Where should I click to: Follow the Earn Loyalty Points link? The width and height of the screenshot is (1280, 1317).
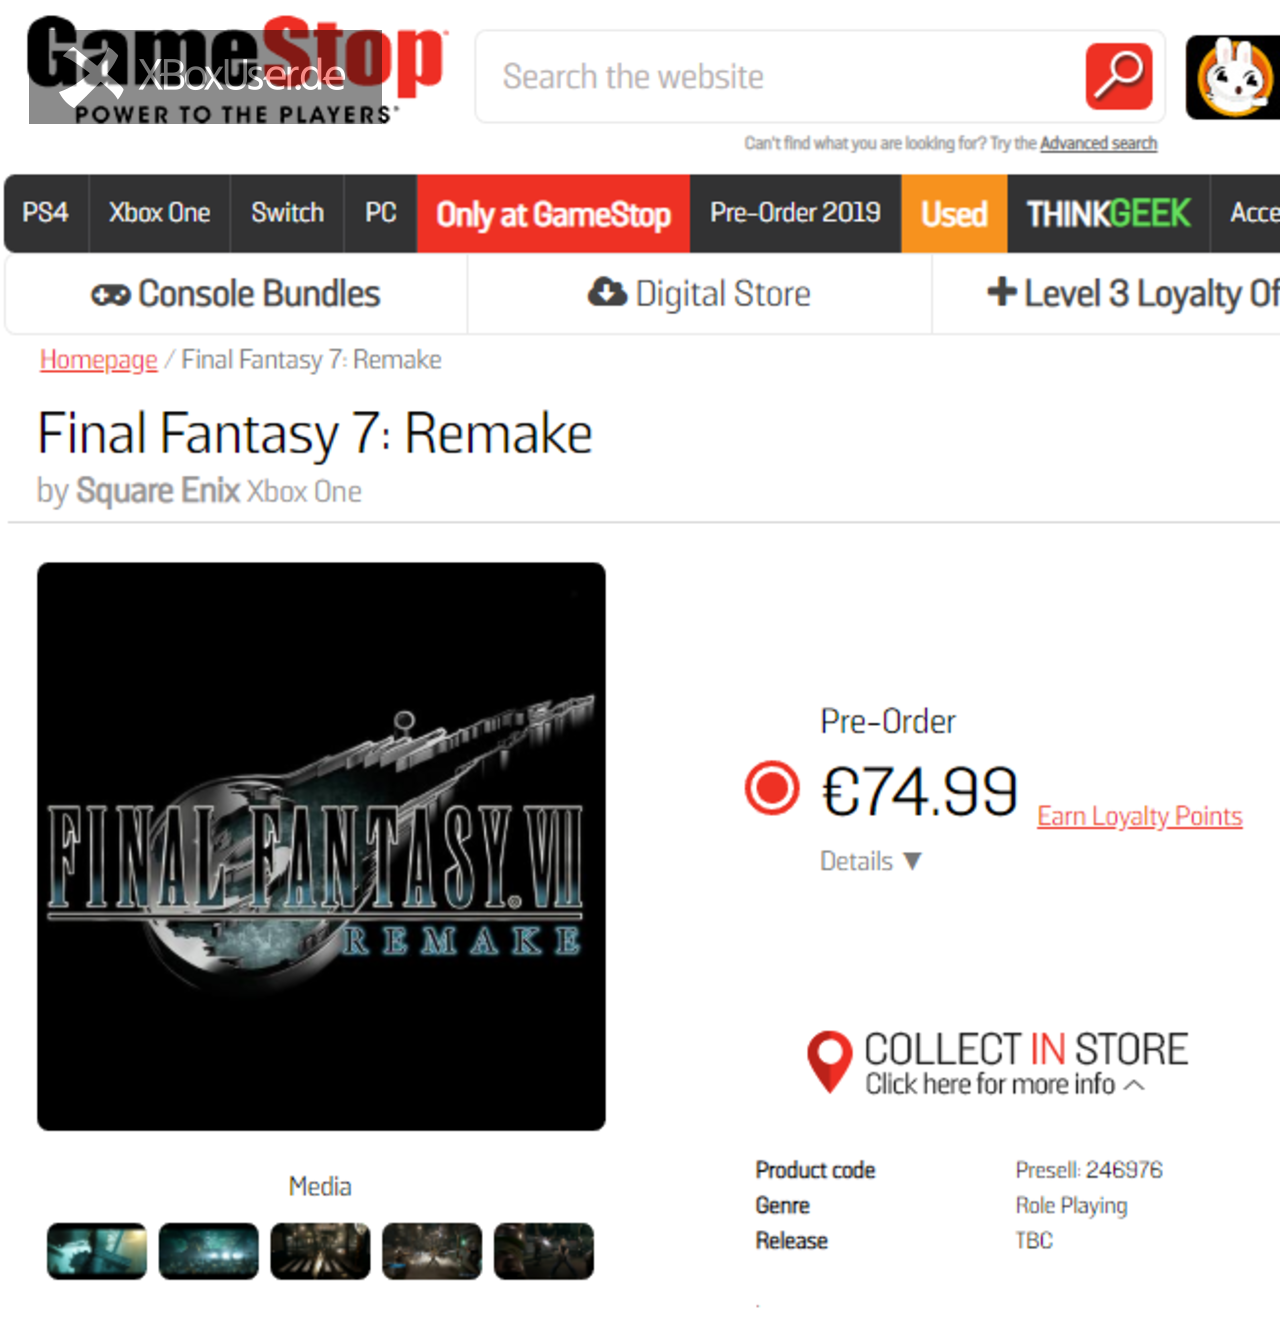click(1139, 816)
